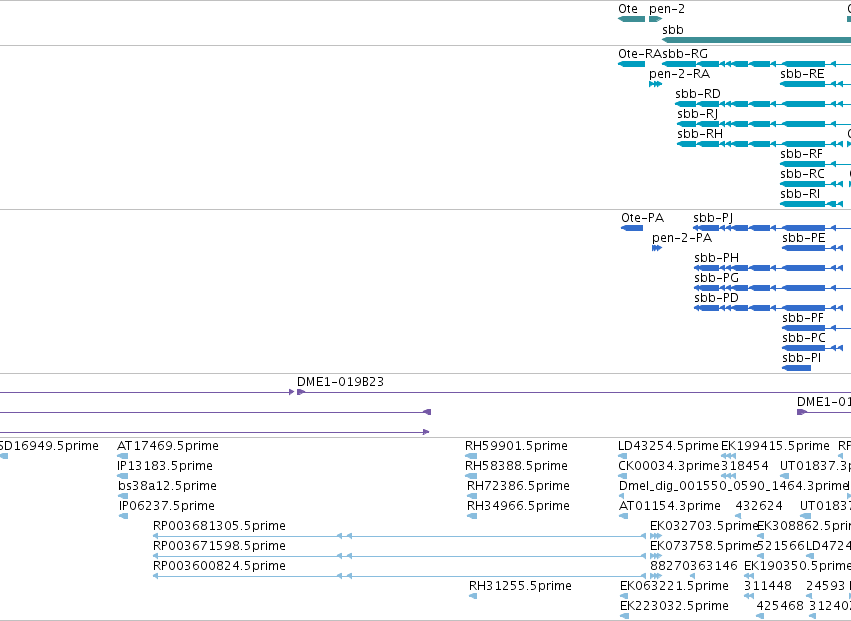The width and height of the screenshot is (851, 621).
Task: Select the Ote-PA protein label
Action: (642, 218)
